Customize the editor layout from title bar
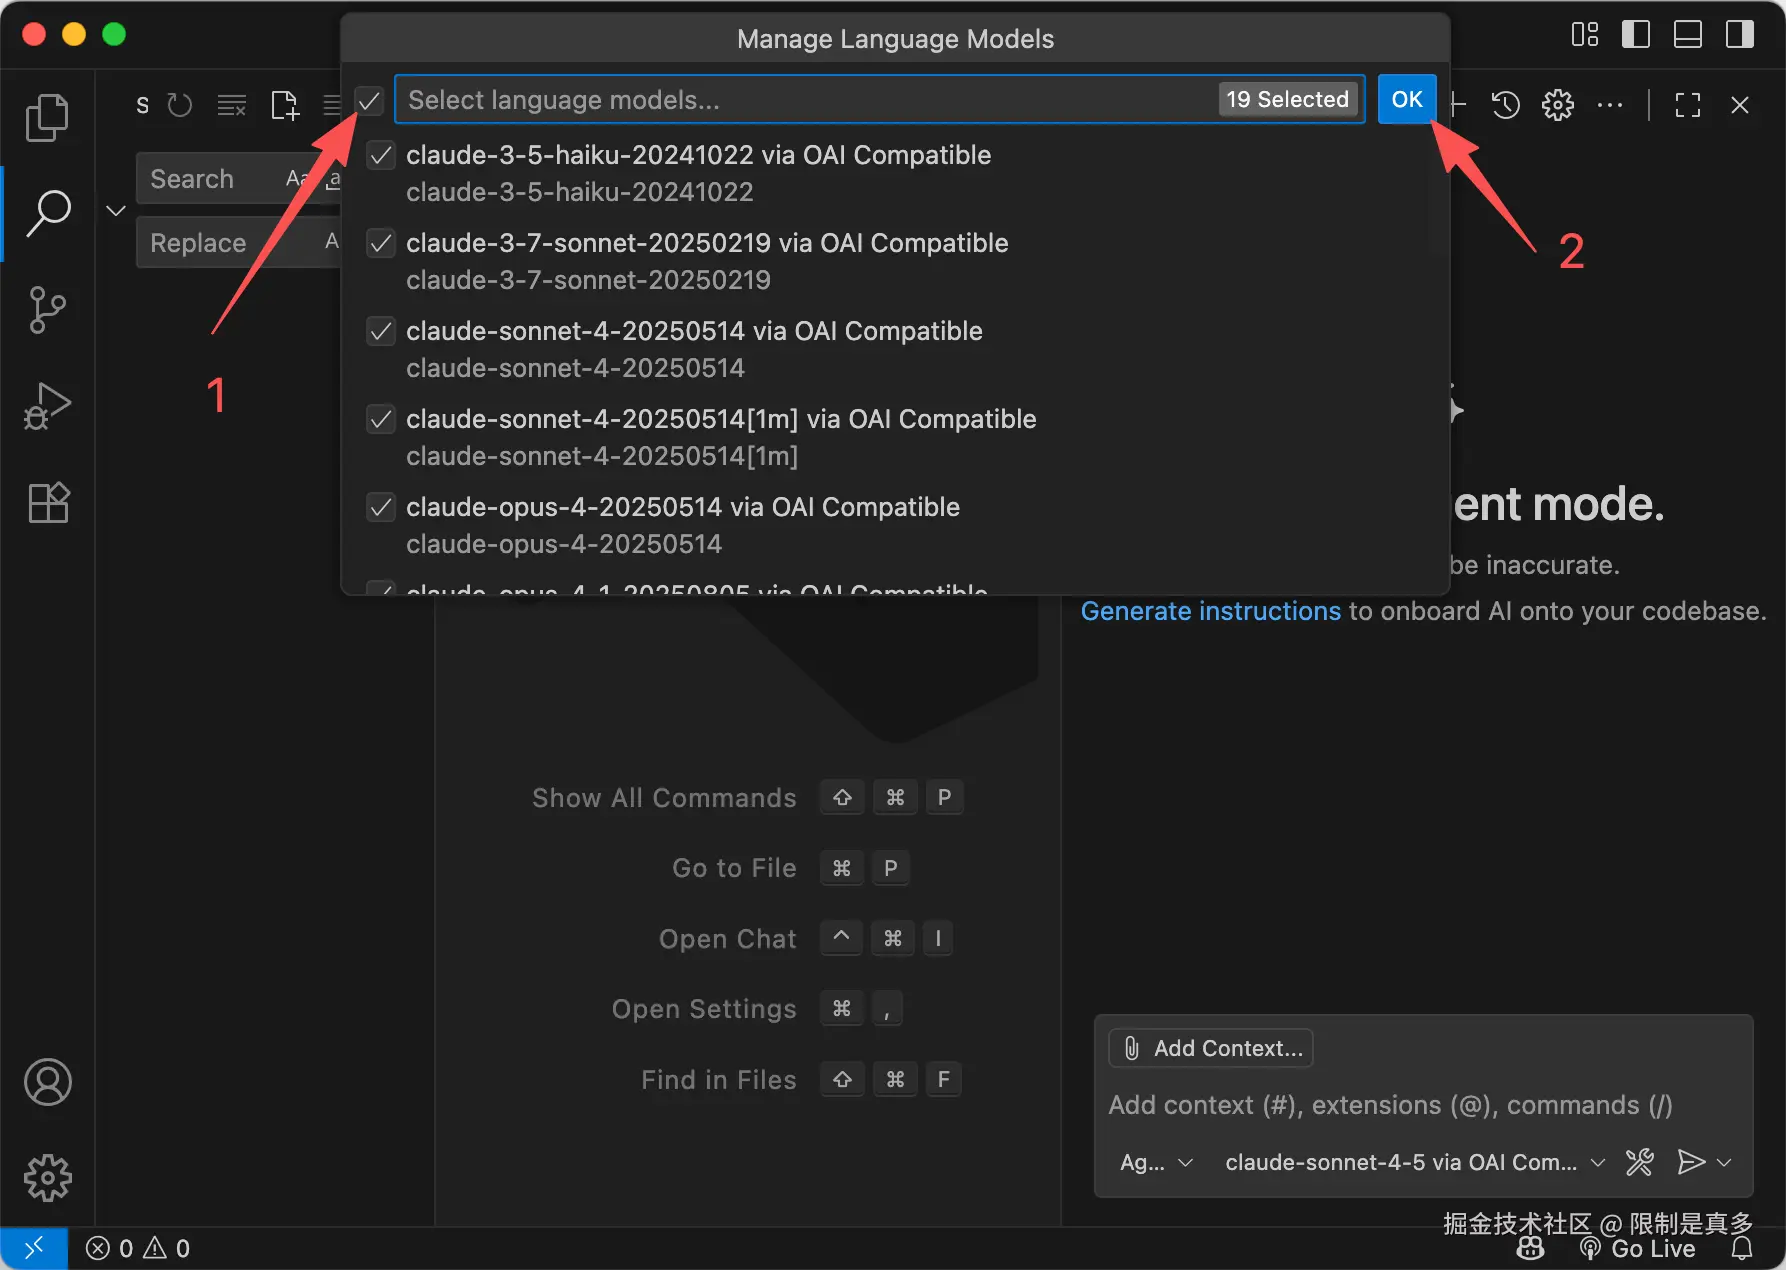 pyautogui.click(x=1585, y=35)
